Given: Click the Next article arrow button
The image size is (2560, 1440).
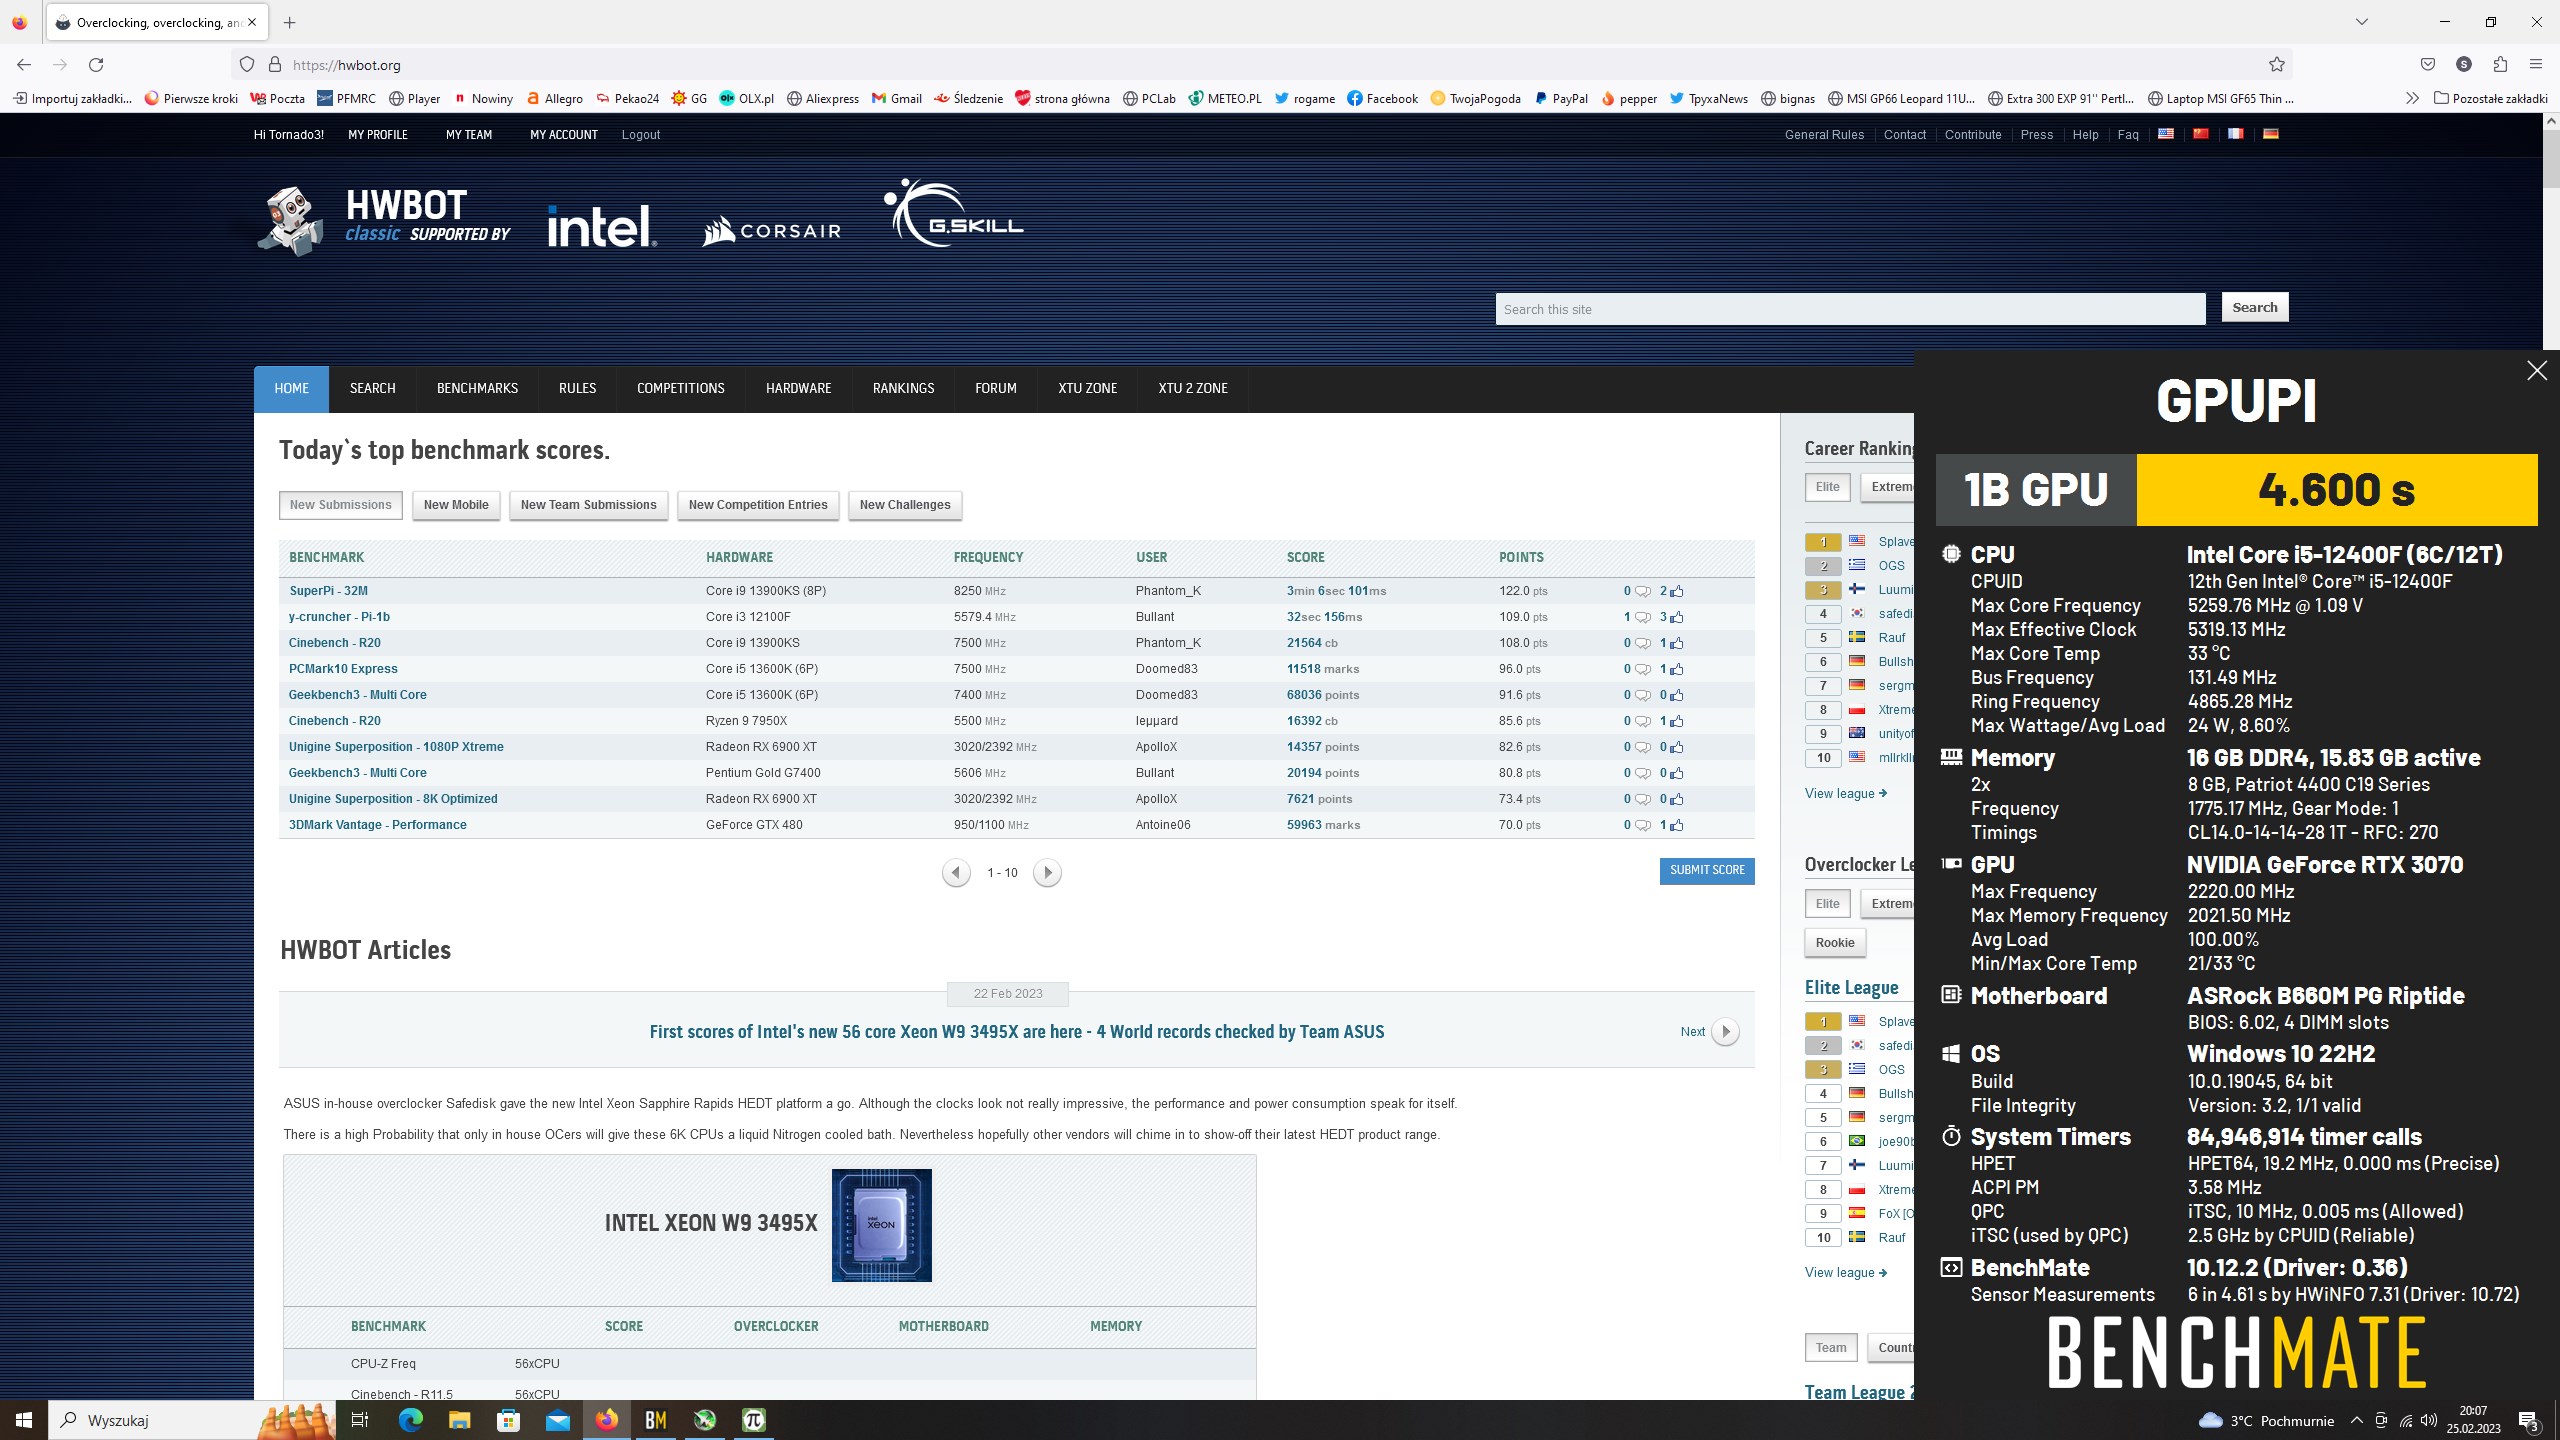Looking at the screenshot, I should point(1725,1032).
